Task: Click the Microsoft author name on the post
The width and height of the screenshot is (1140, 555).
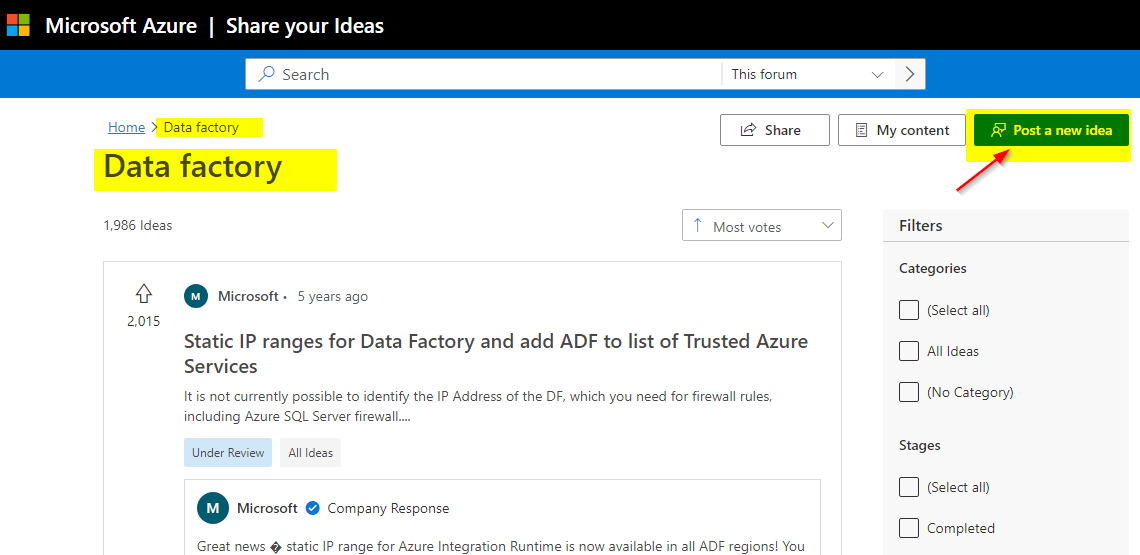Action: (x=248, y=296)
